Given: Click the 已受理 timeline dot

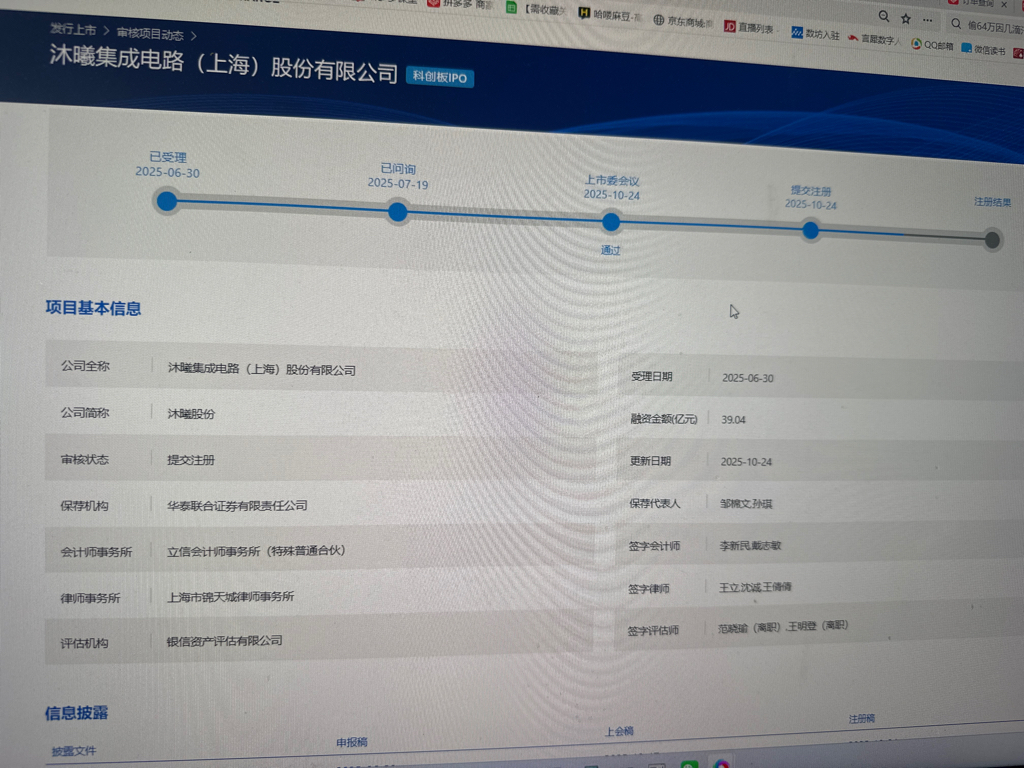Looking at the screenshot, I should tap(167, 200).
